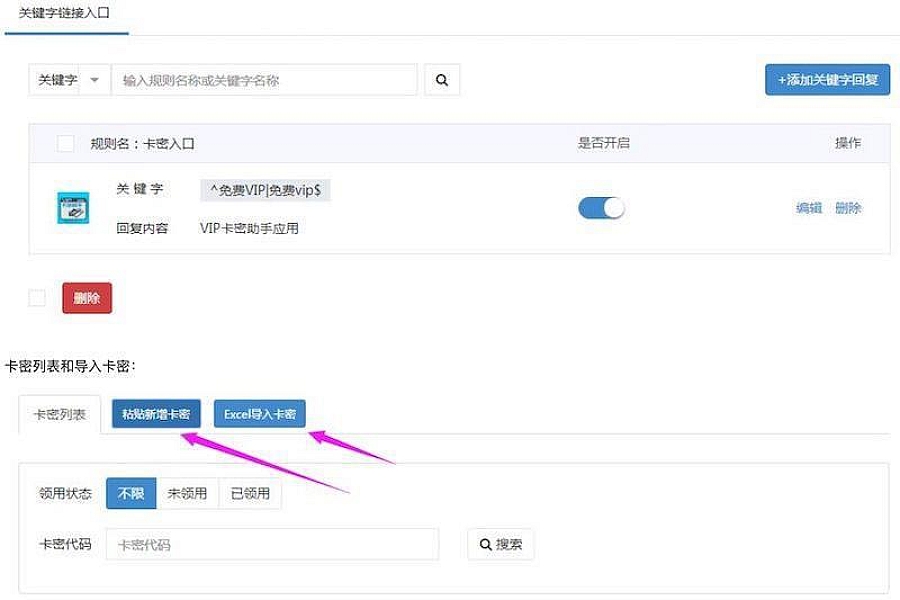The image size is (900, 600).
Task: Click +添加关键字回复 button
Action: 827,80
